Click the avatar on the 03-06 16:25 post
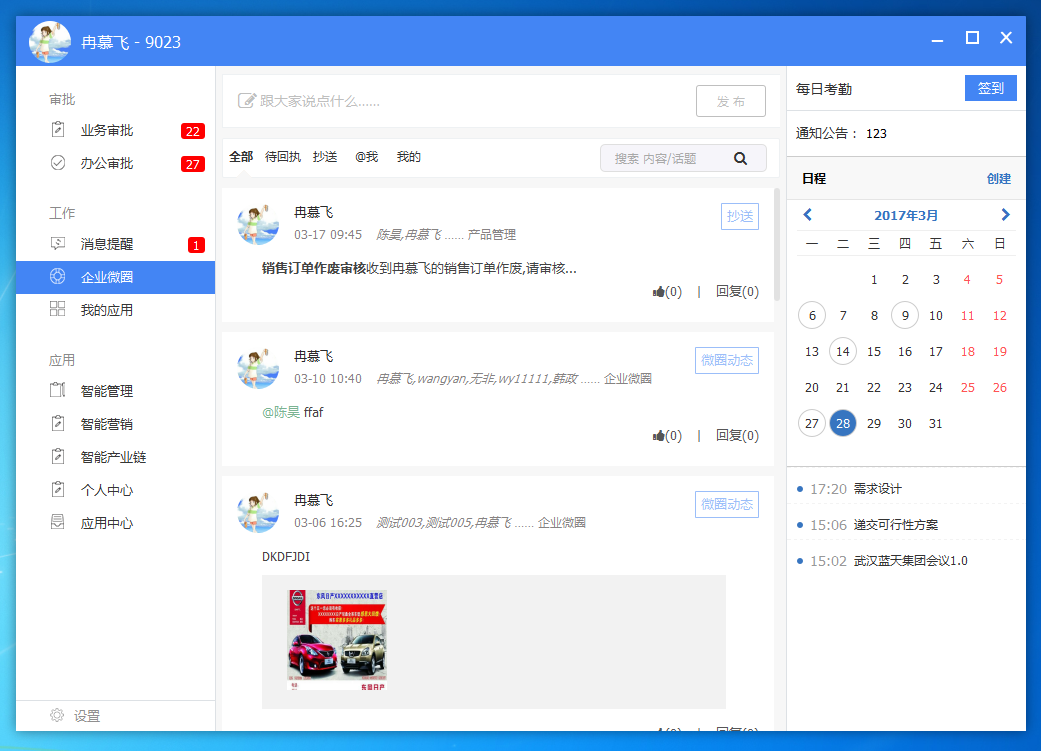1041x751 pixels. coord(258,513)
